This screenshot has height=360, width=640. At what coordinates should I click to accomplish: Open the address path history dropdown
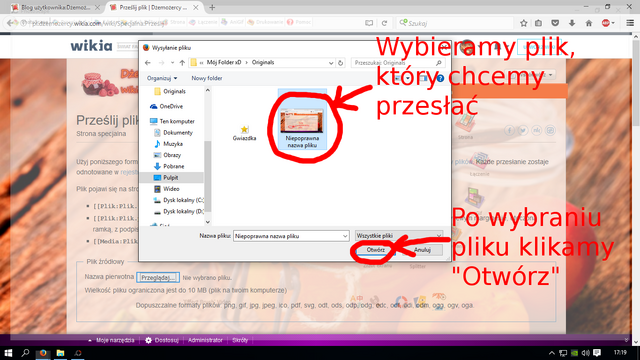click(x=331, y=63)
